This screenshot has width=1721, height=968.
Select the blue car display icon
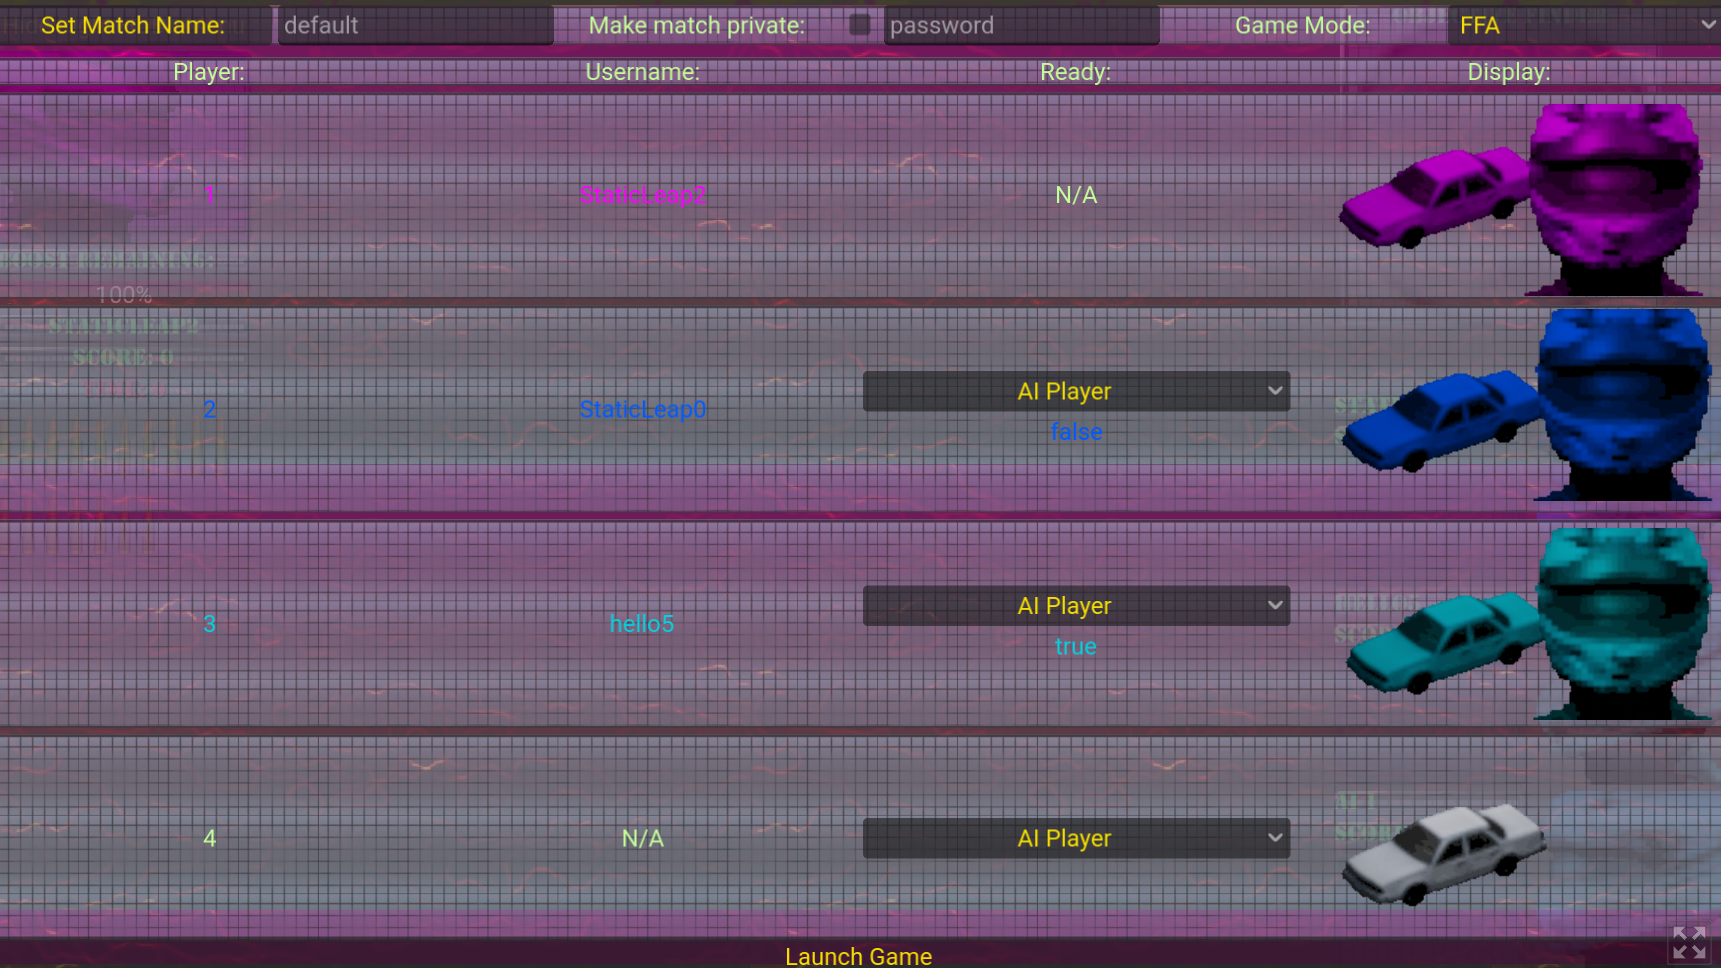[x=1440, y=420]
